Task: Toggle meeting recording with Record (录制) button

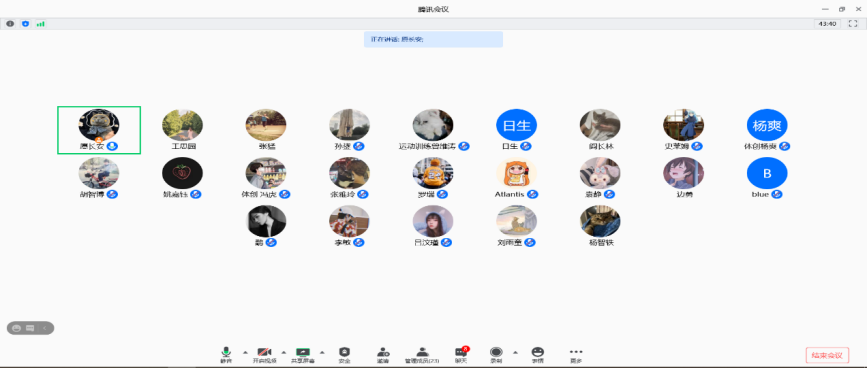Action: click(x=497, y=354)
